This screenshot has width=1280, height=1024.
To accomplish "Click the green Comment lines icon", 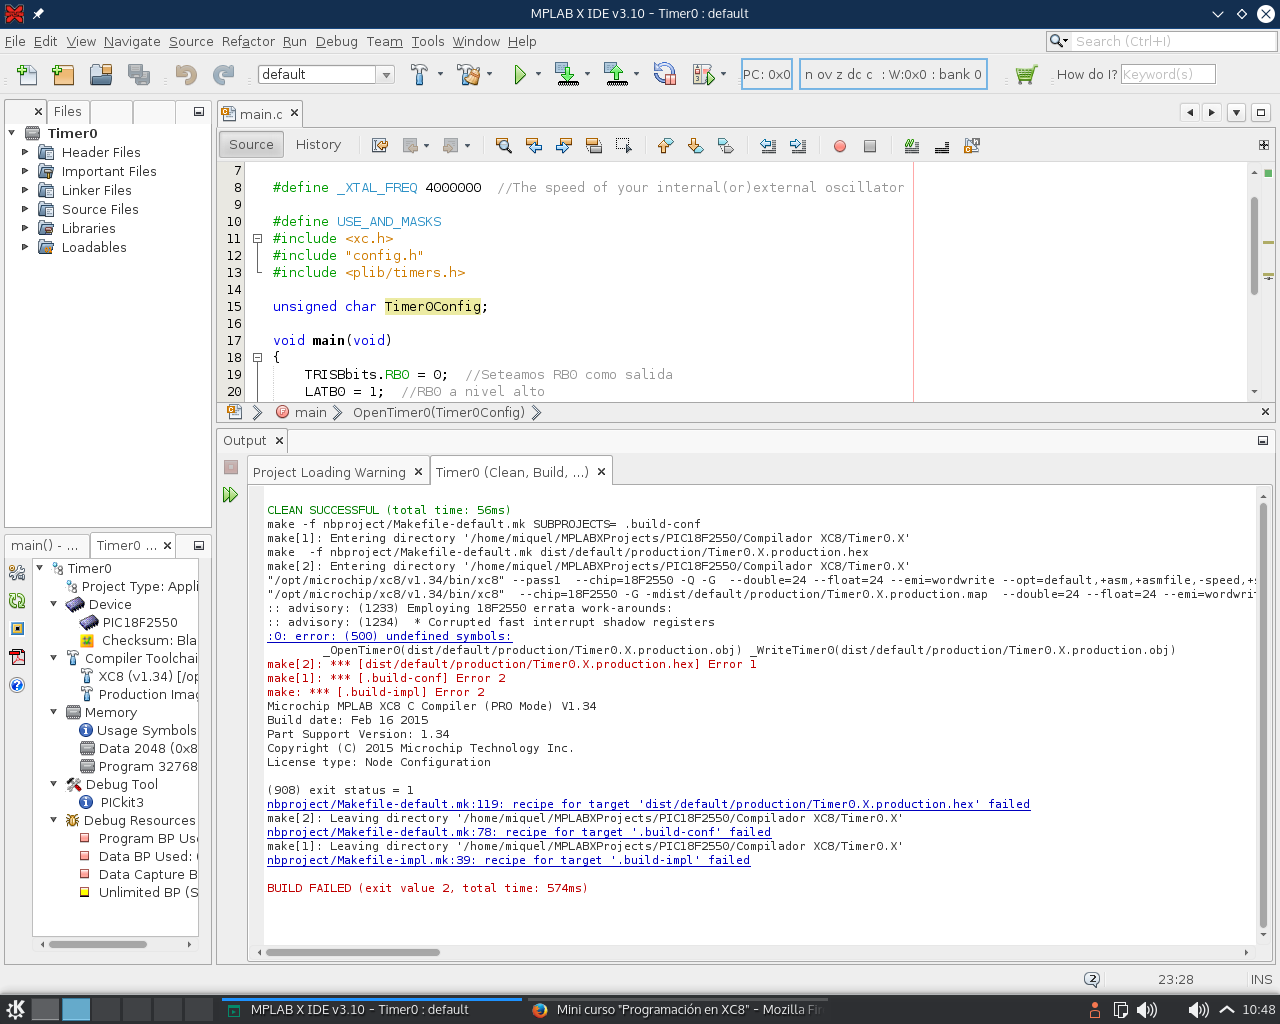I will click(912, 146).
